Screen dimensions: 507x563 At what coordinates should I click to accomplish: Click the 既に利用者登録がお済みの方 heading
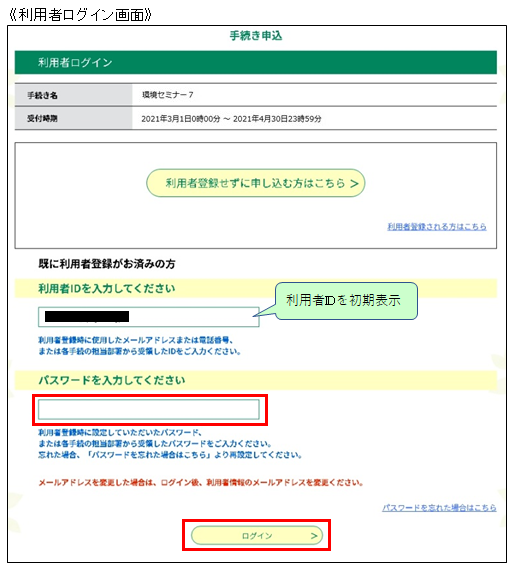107,264
